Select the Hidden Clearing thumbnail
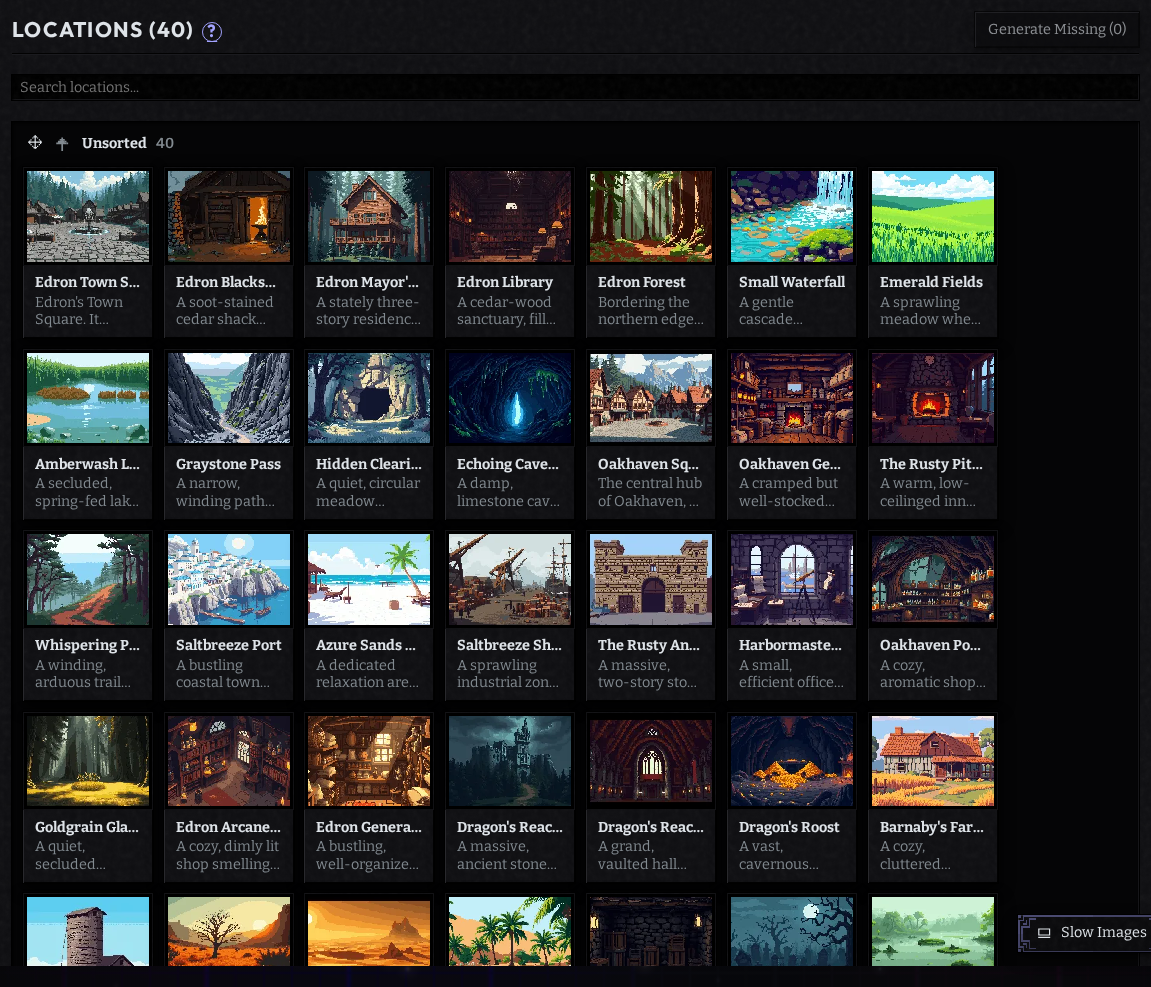Viewport: 1151px width, 987px height. (x=369, y=398)
